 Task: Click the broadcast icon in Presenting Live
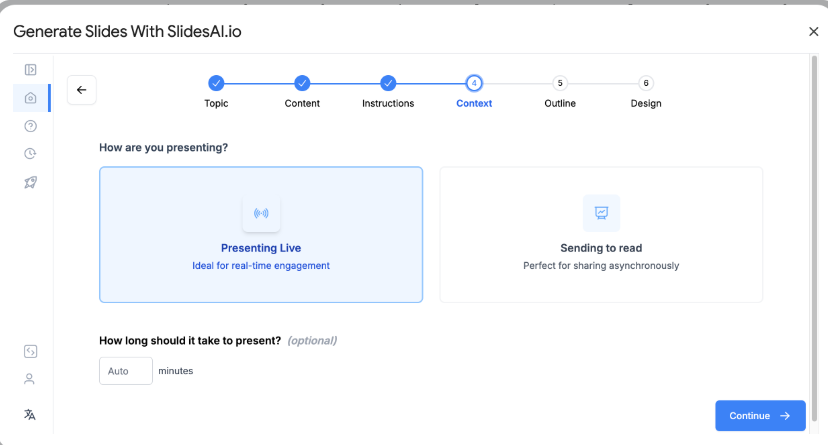click(261, 213)
